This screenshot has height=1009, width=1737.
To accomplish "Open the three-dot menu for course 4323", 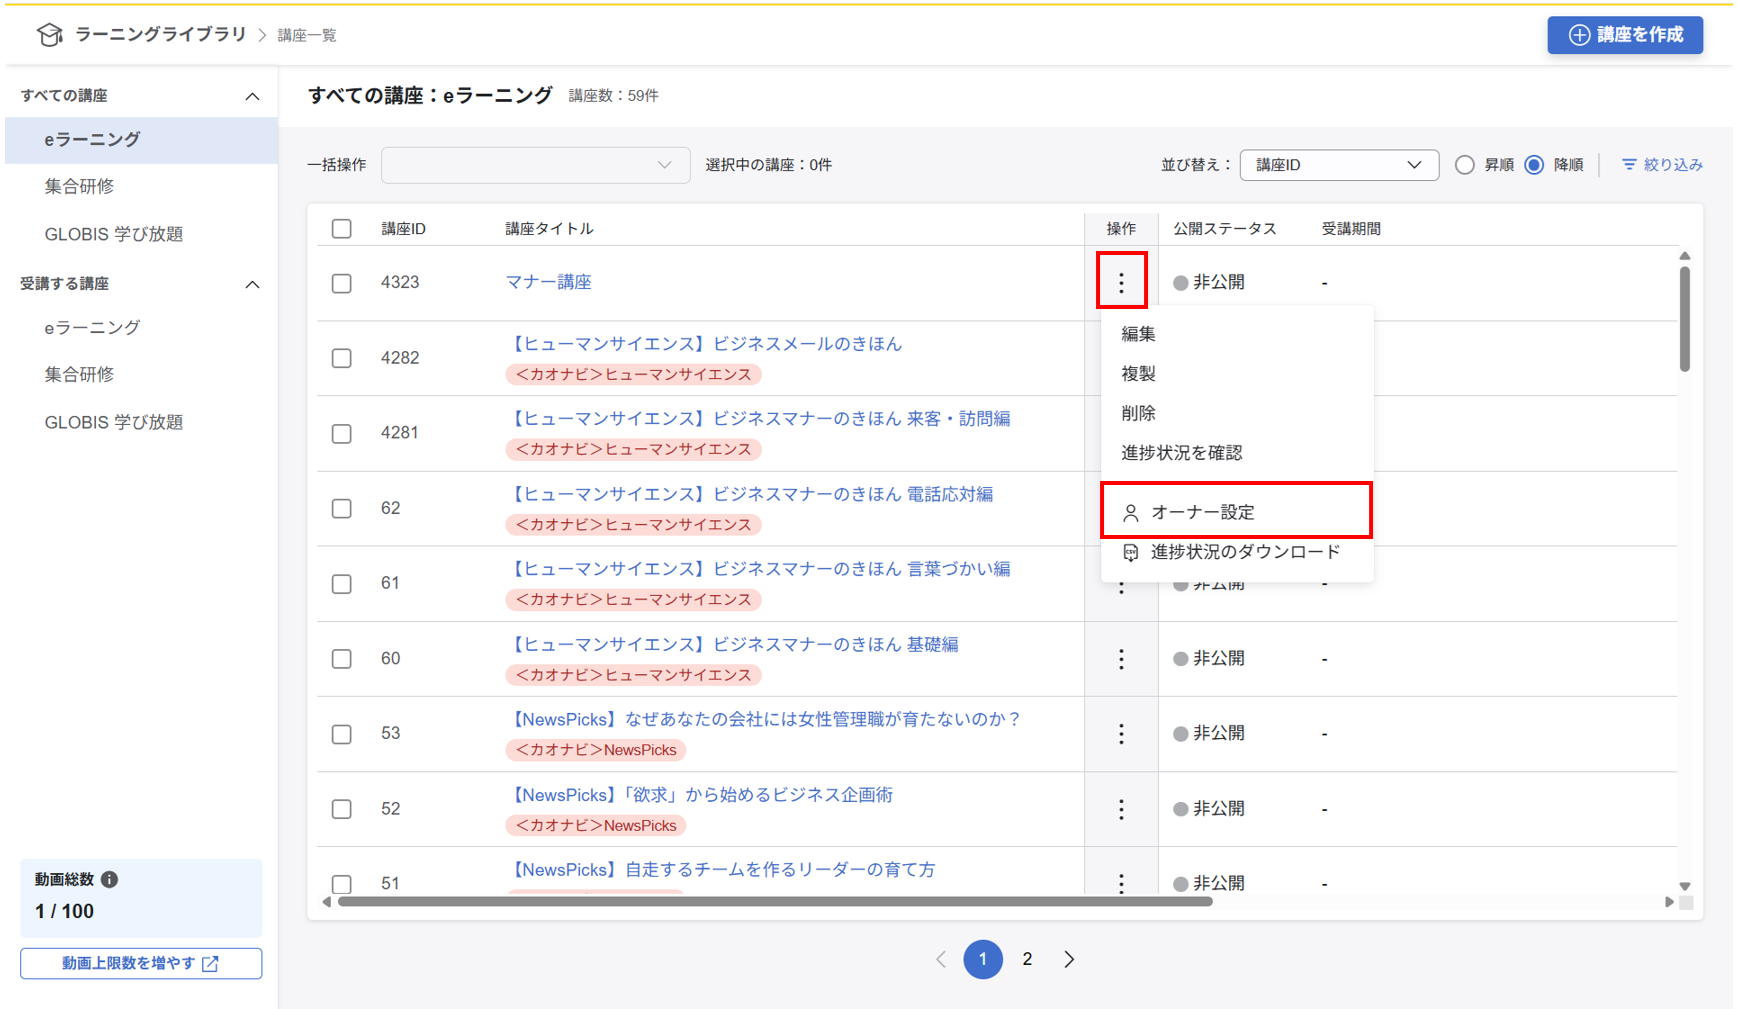I will [1121, 283].
